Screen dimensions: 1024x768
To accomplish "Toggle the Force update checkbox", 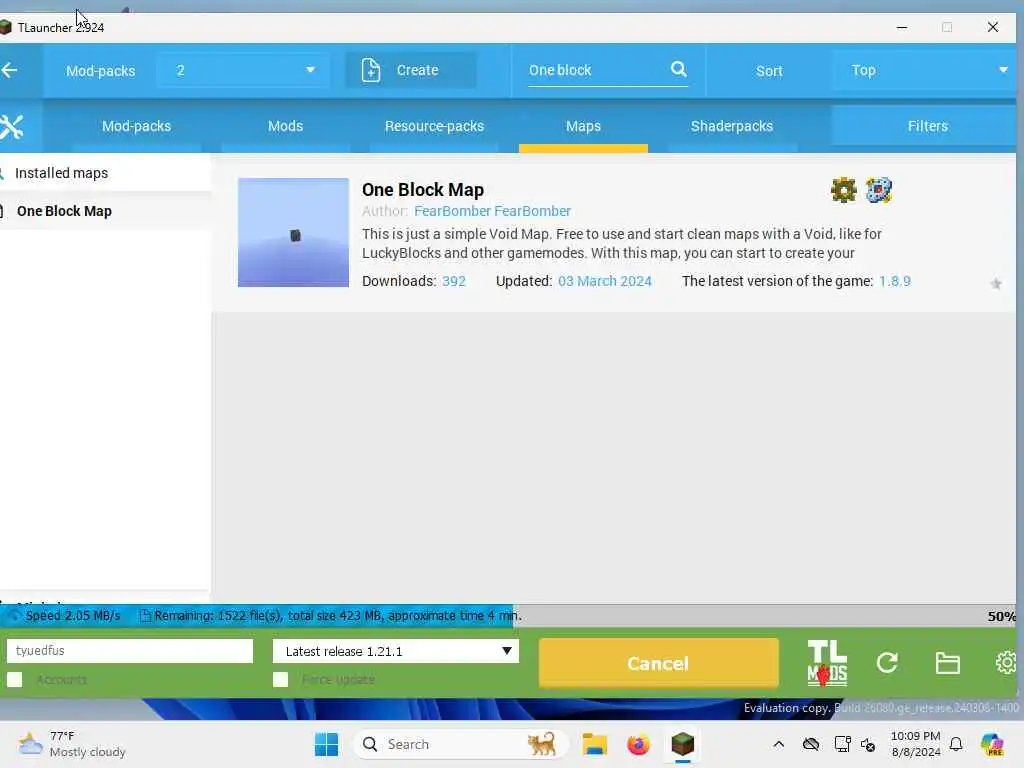I will pos(280,679).
